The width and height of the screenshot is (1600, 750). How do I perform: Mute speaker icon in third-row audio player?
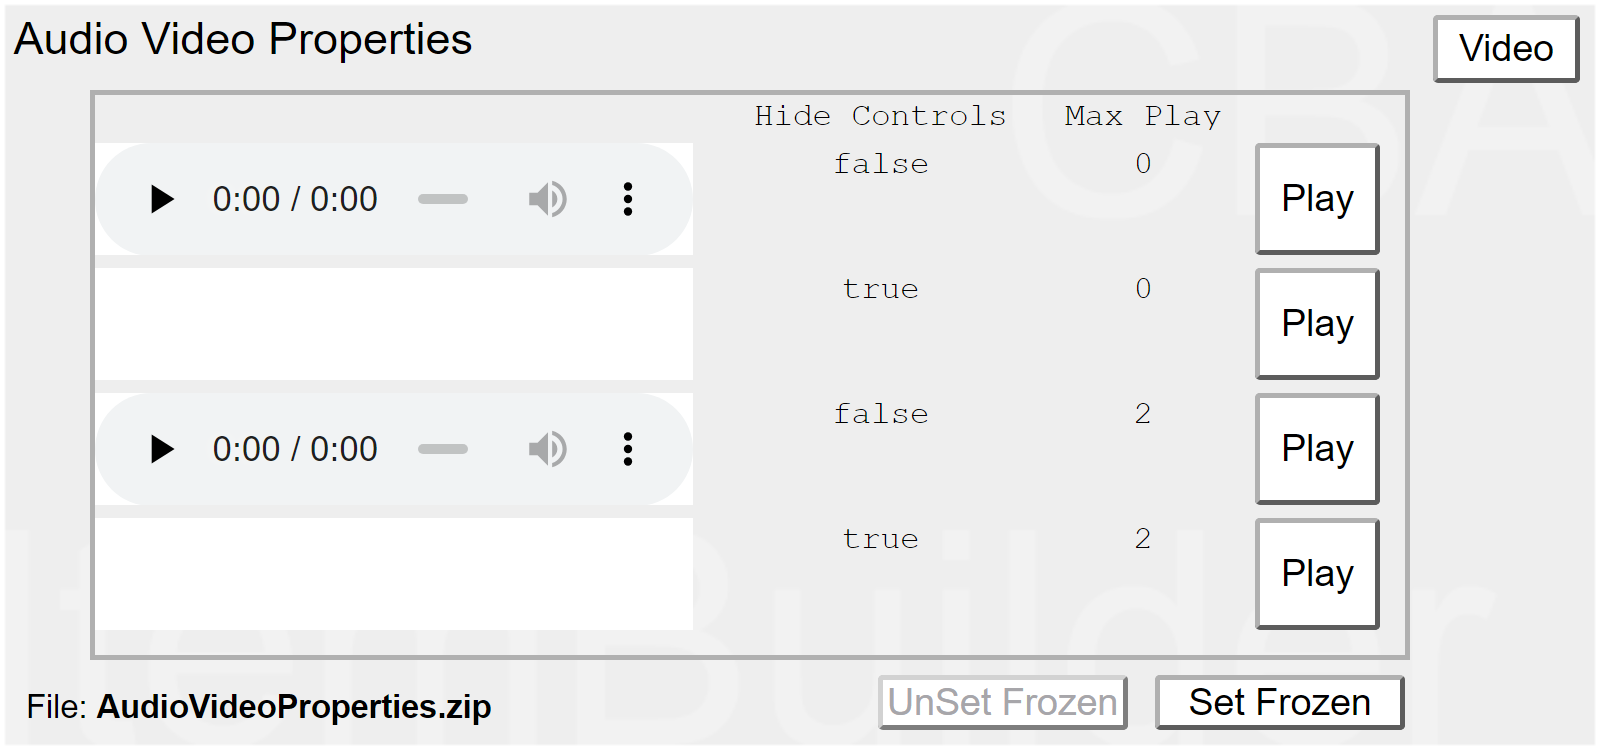[547, 449]
